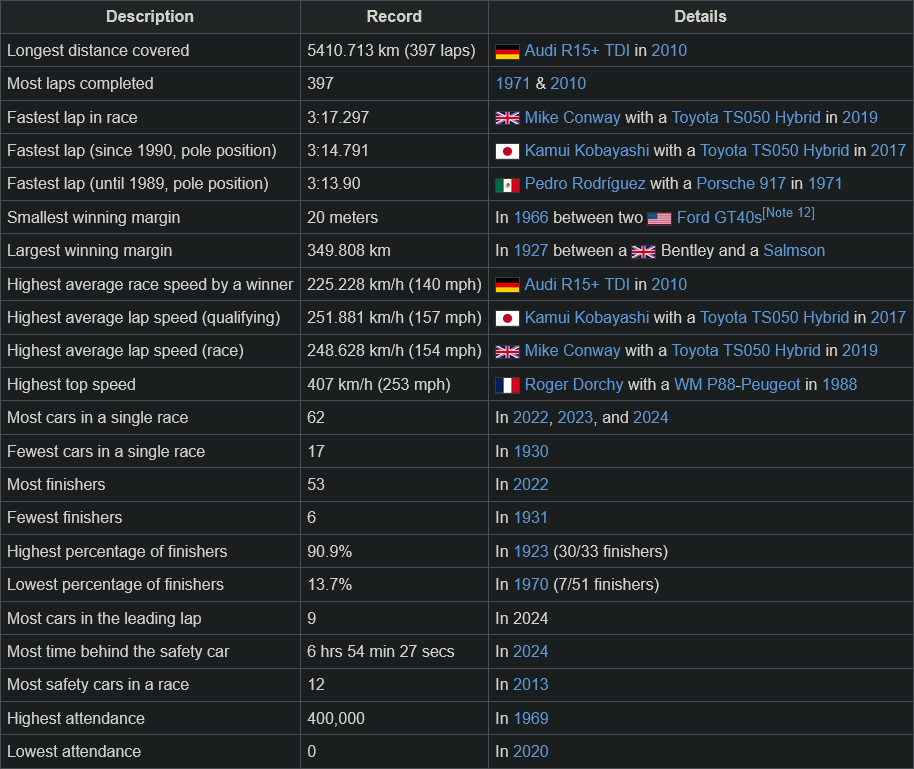914x769 pixels.
Task: Click the UK flag before Bentley
Action: (x=643, y=252)
